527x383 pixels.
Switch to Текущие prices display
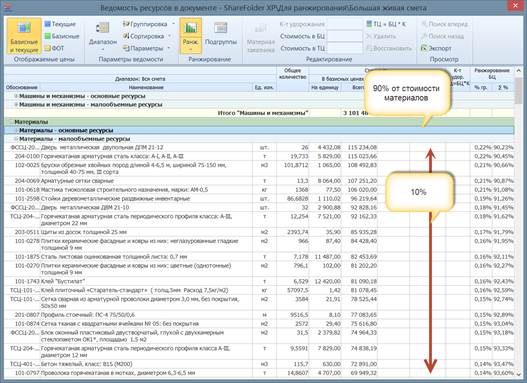pyautogui.click(x=60, y=24)
